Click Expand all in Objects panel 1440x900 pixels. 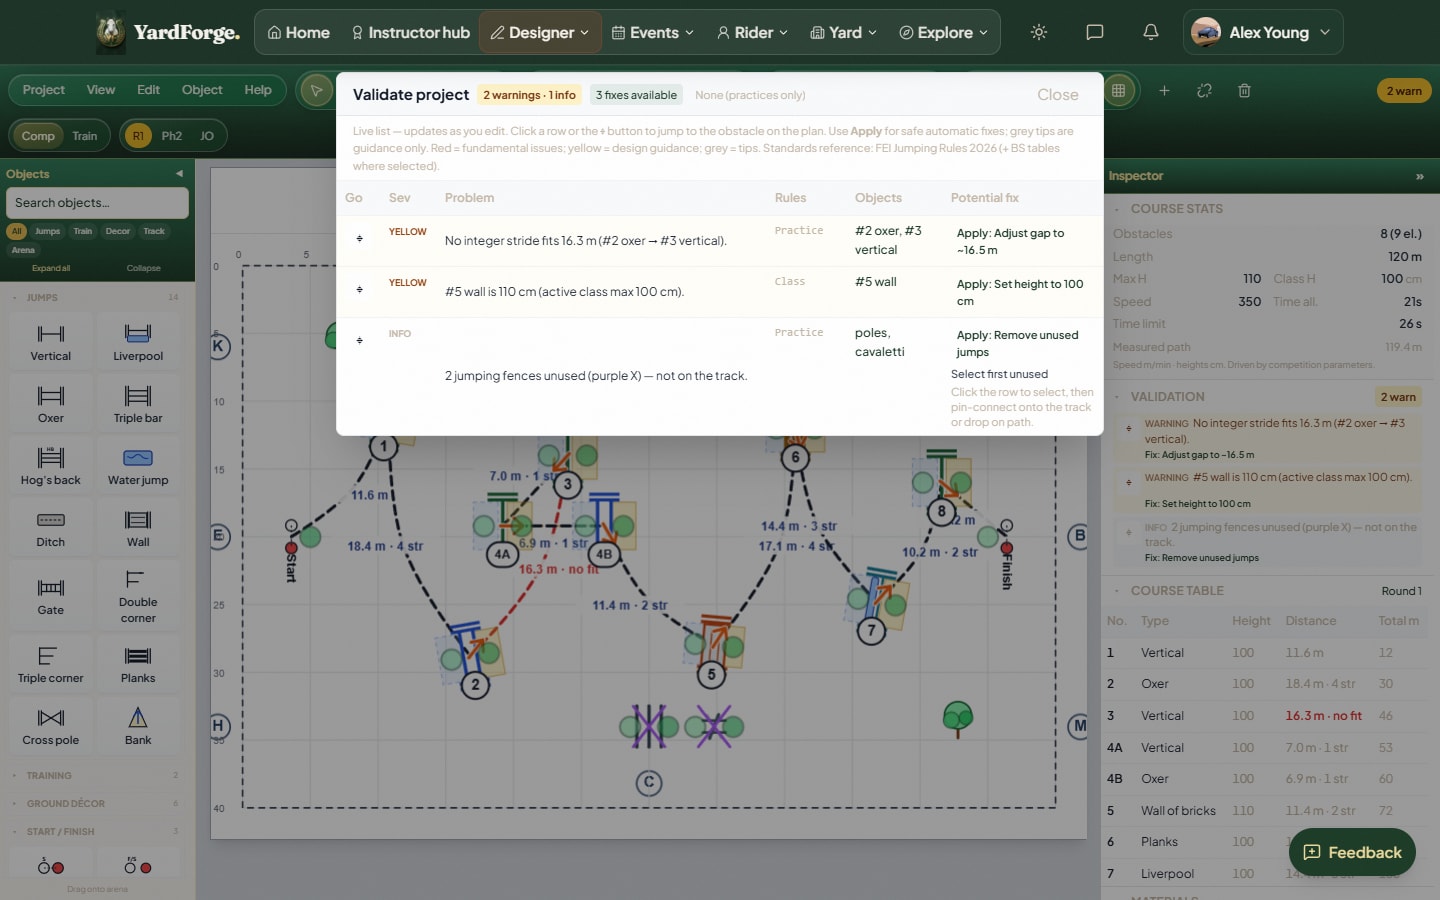51,268
